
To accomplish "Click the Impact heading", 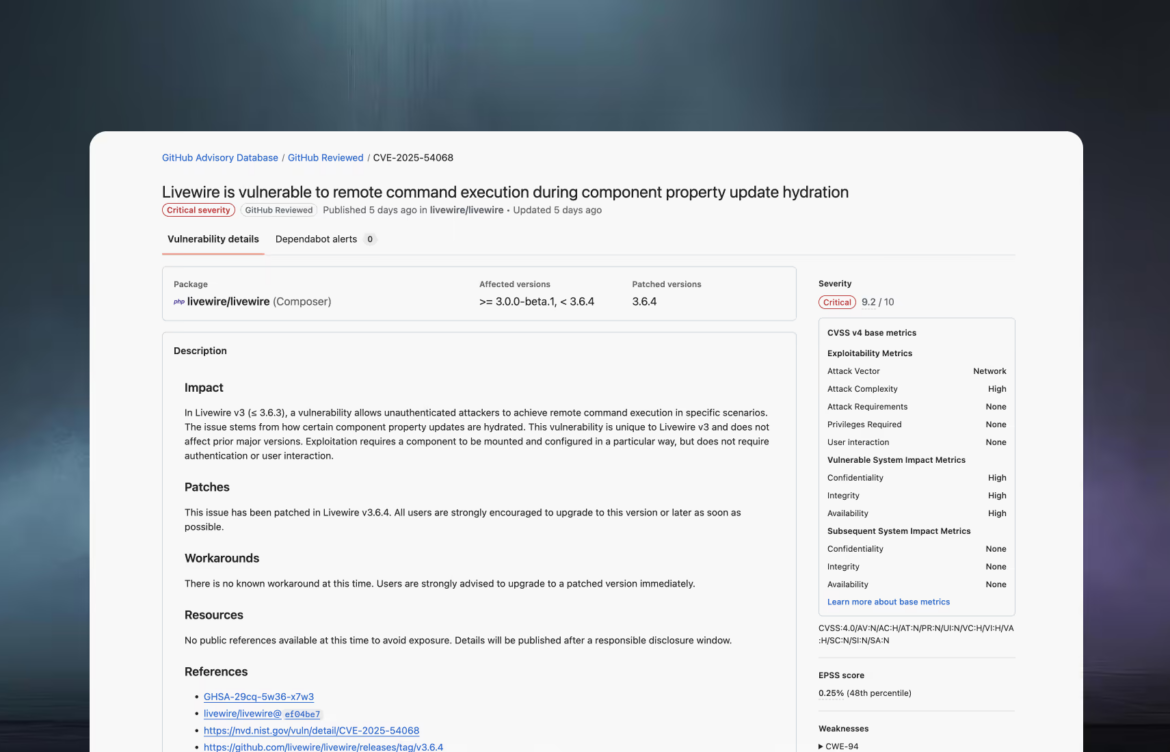I will click(204, 388).
